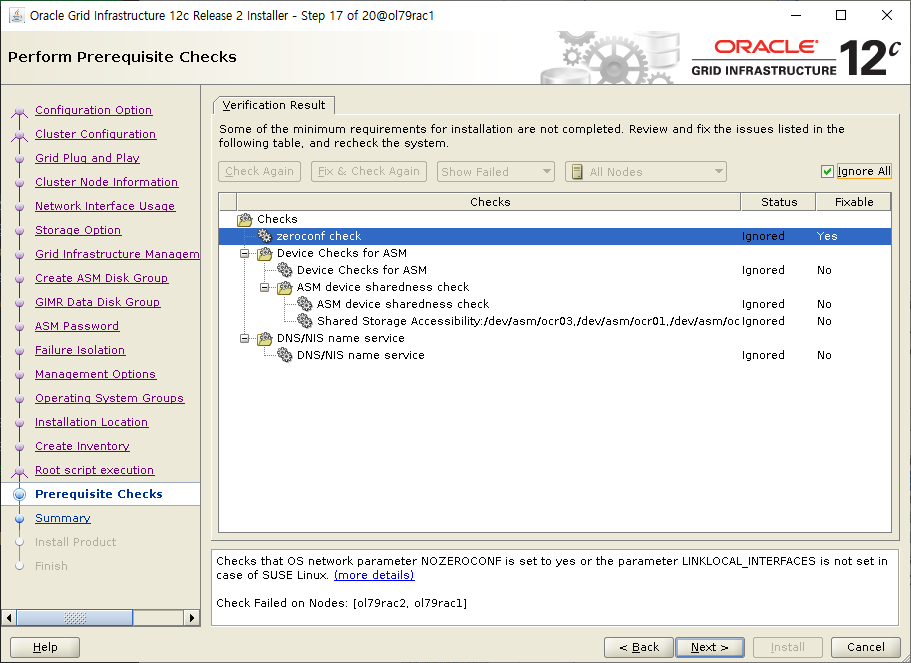Click gear icon of Device Checks for ASM leaf
Image resolution: width=911 pixels, height=663 pixels.
[x=285, y=270]
